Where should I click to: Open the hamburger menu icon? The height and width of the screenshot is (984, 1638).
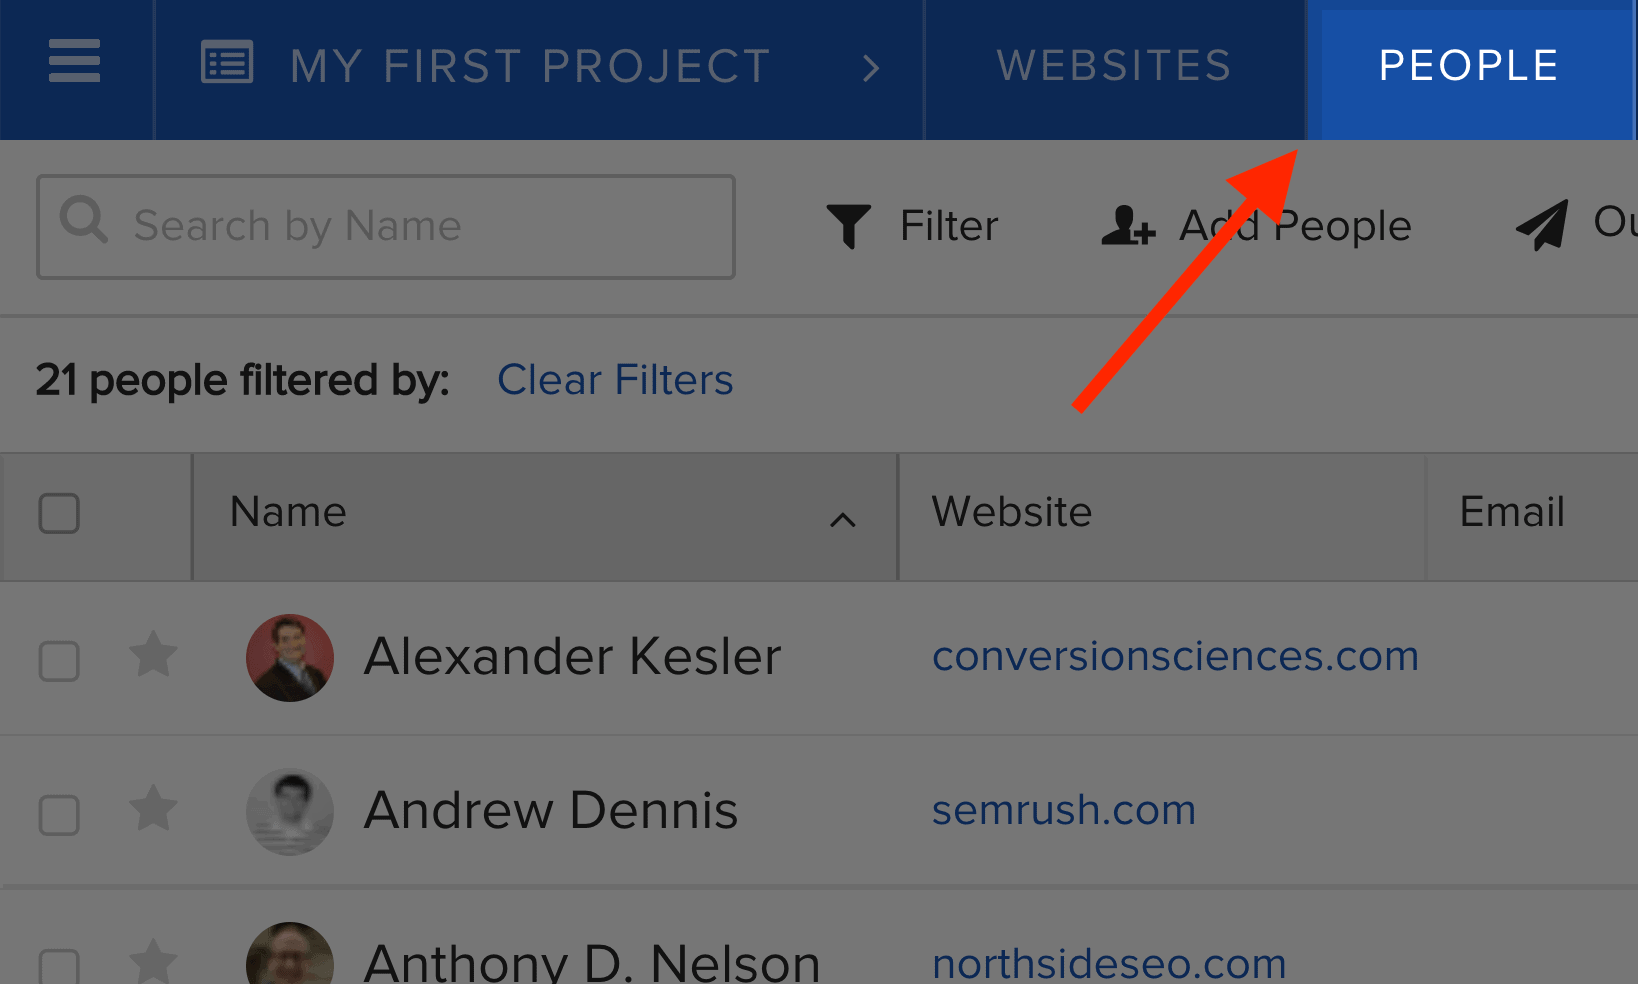point(74,61)
